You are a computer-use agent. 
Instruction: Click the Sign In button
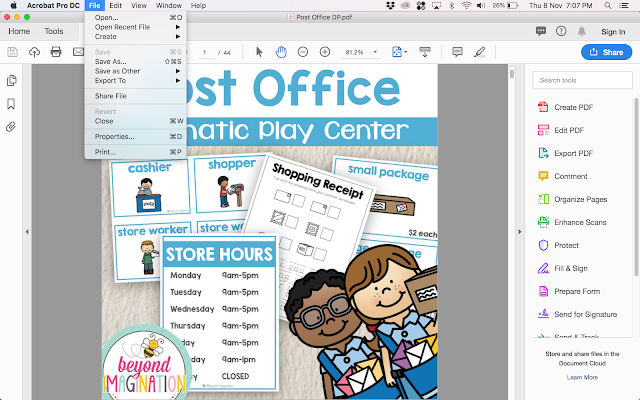(613, 31)
